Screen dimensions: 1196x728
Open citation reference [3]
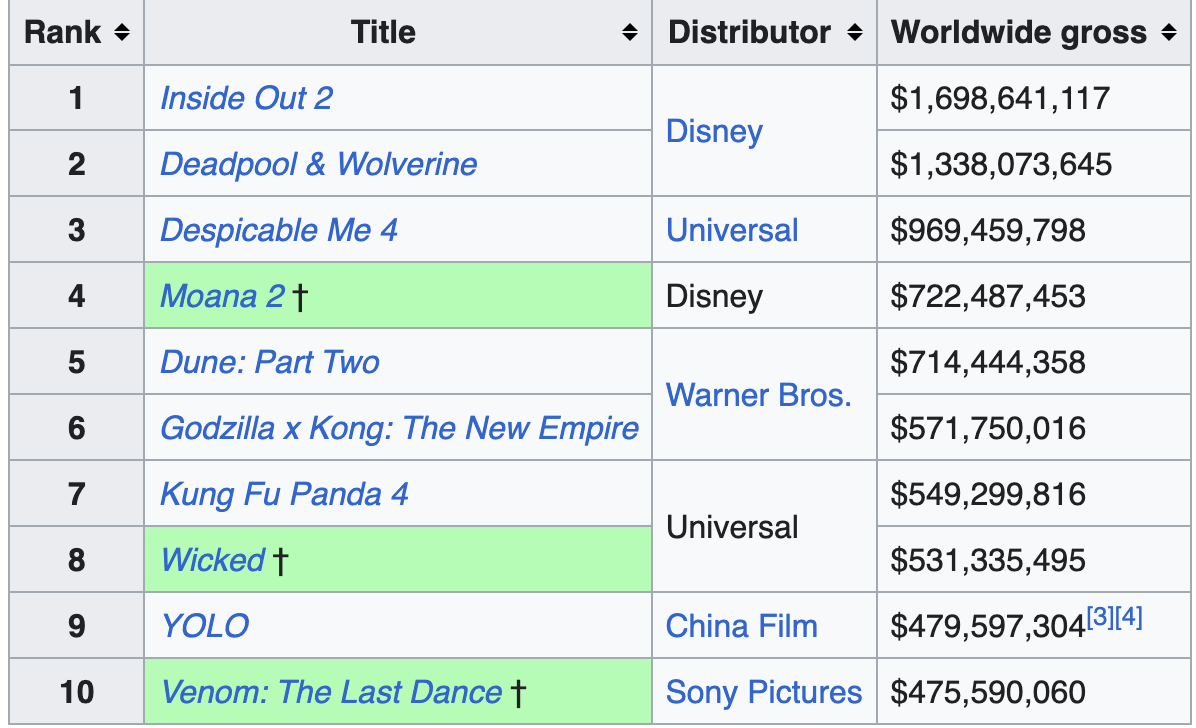1100,617
